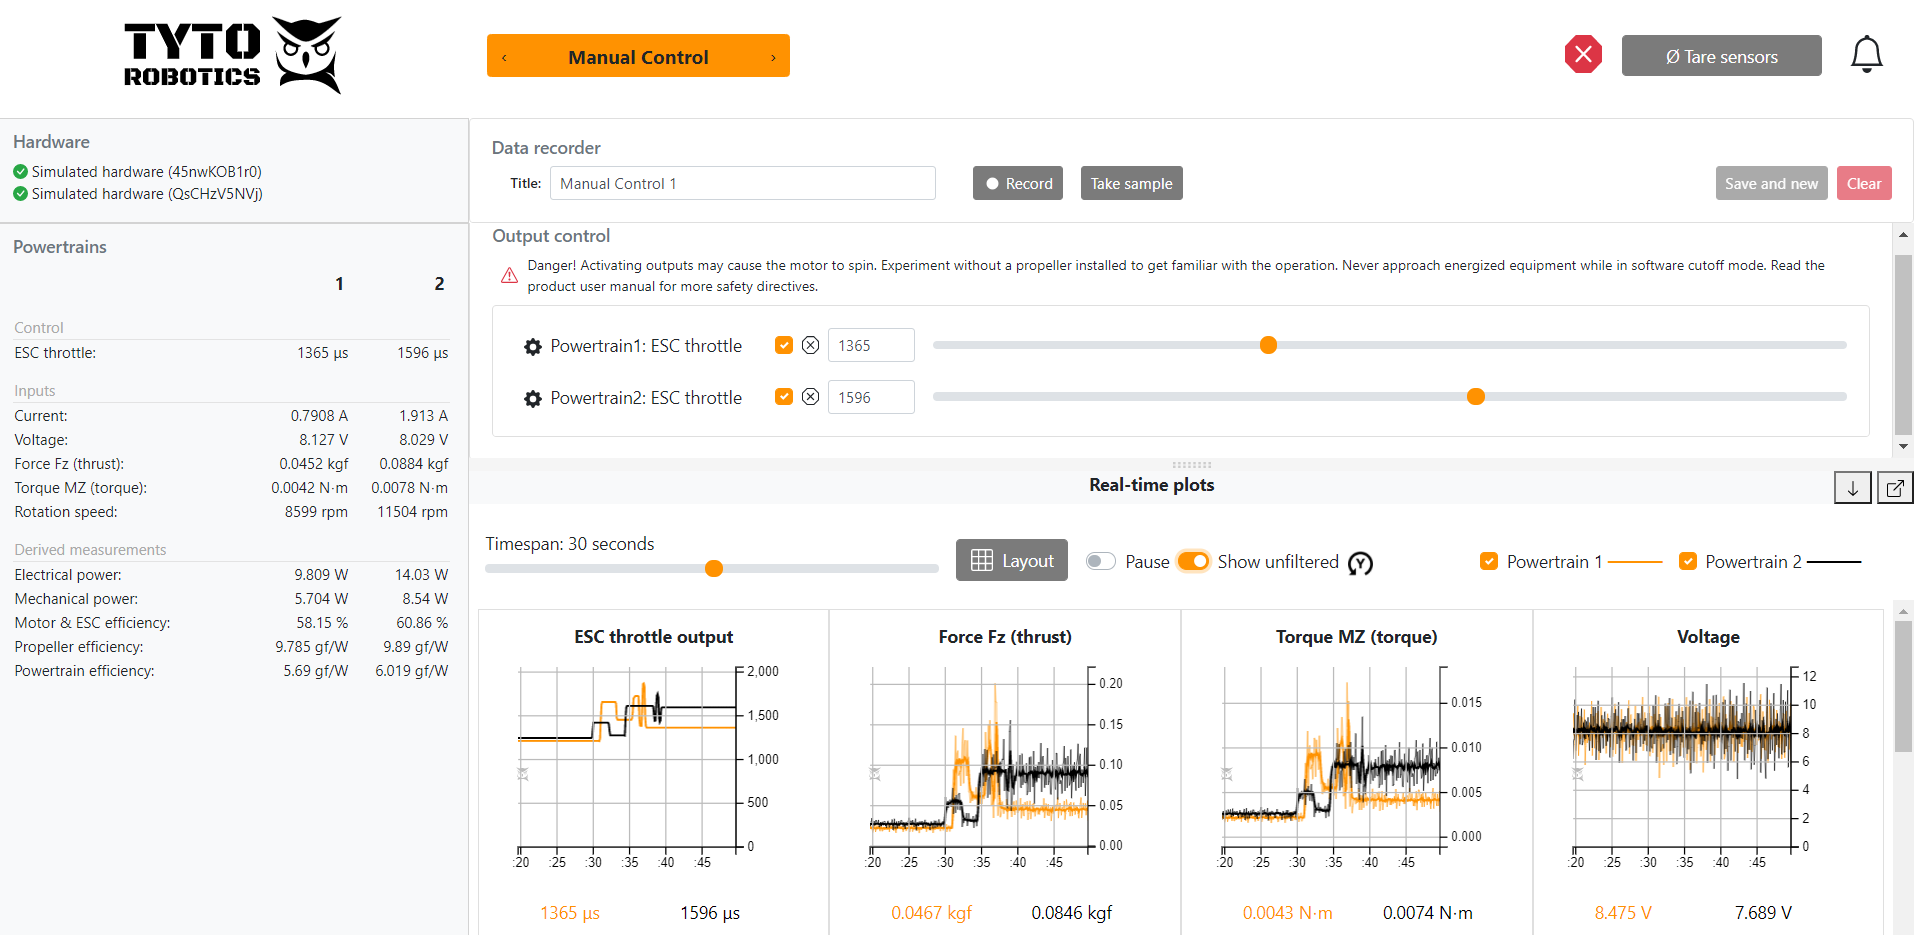1914x935 pixels.
Task: Click the data recorder Title field
Action: click(742, 183)
